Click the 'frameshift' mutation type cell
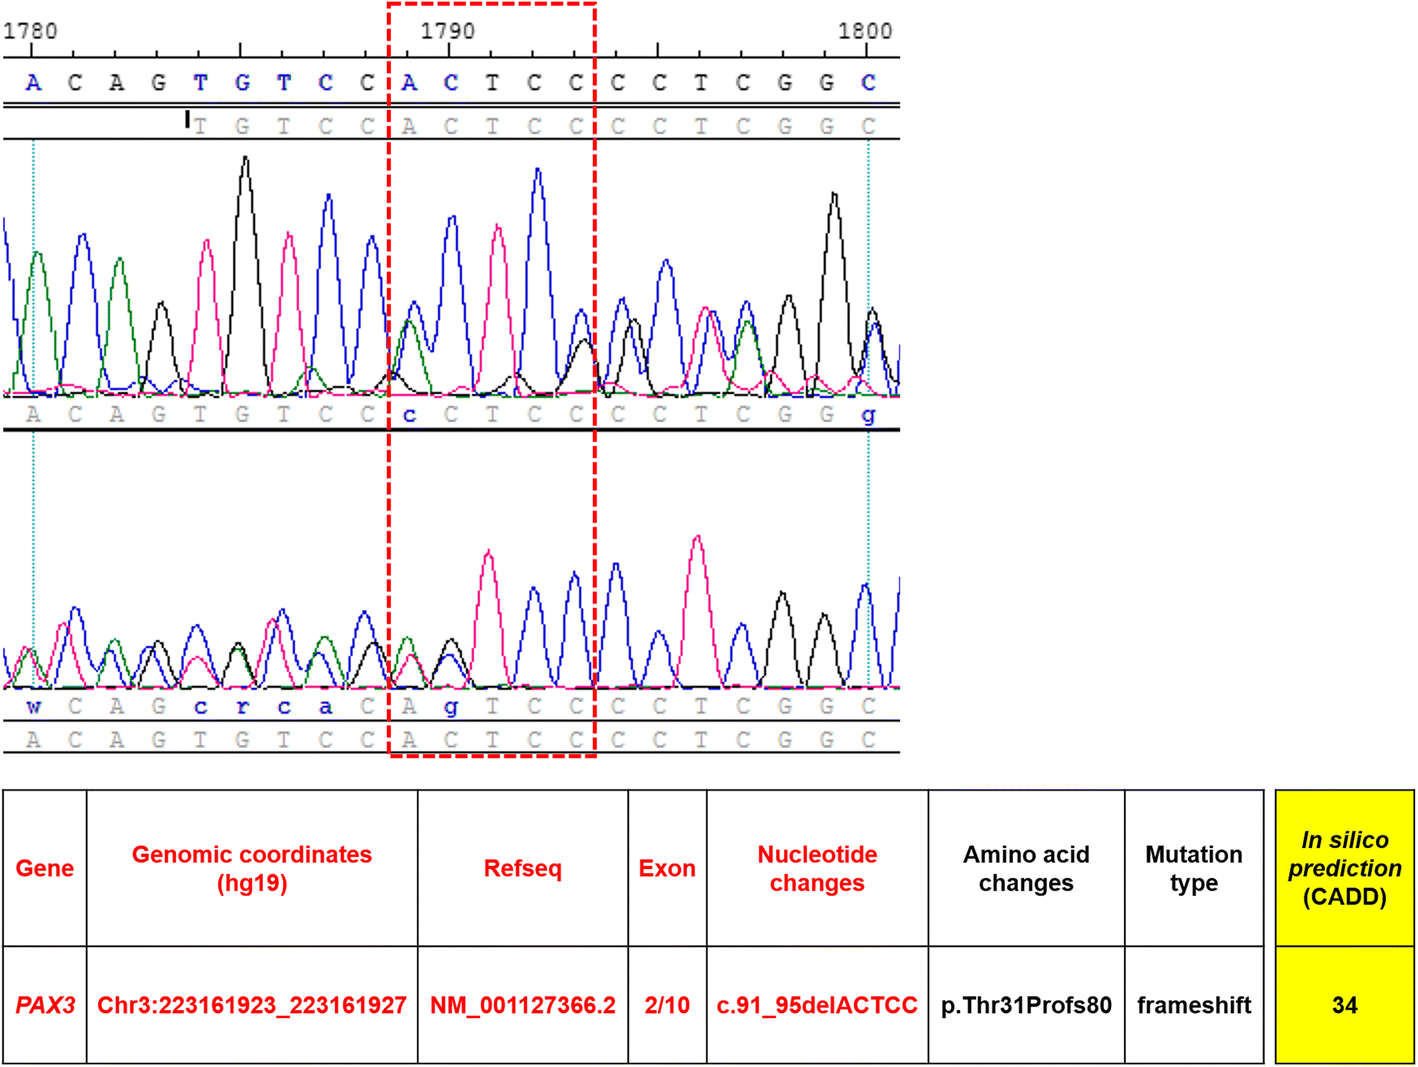The height and width of the screenshot is (1067, 1418). pos(1194,1005)
